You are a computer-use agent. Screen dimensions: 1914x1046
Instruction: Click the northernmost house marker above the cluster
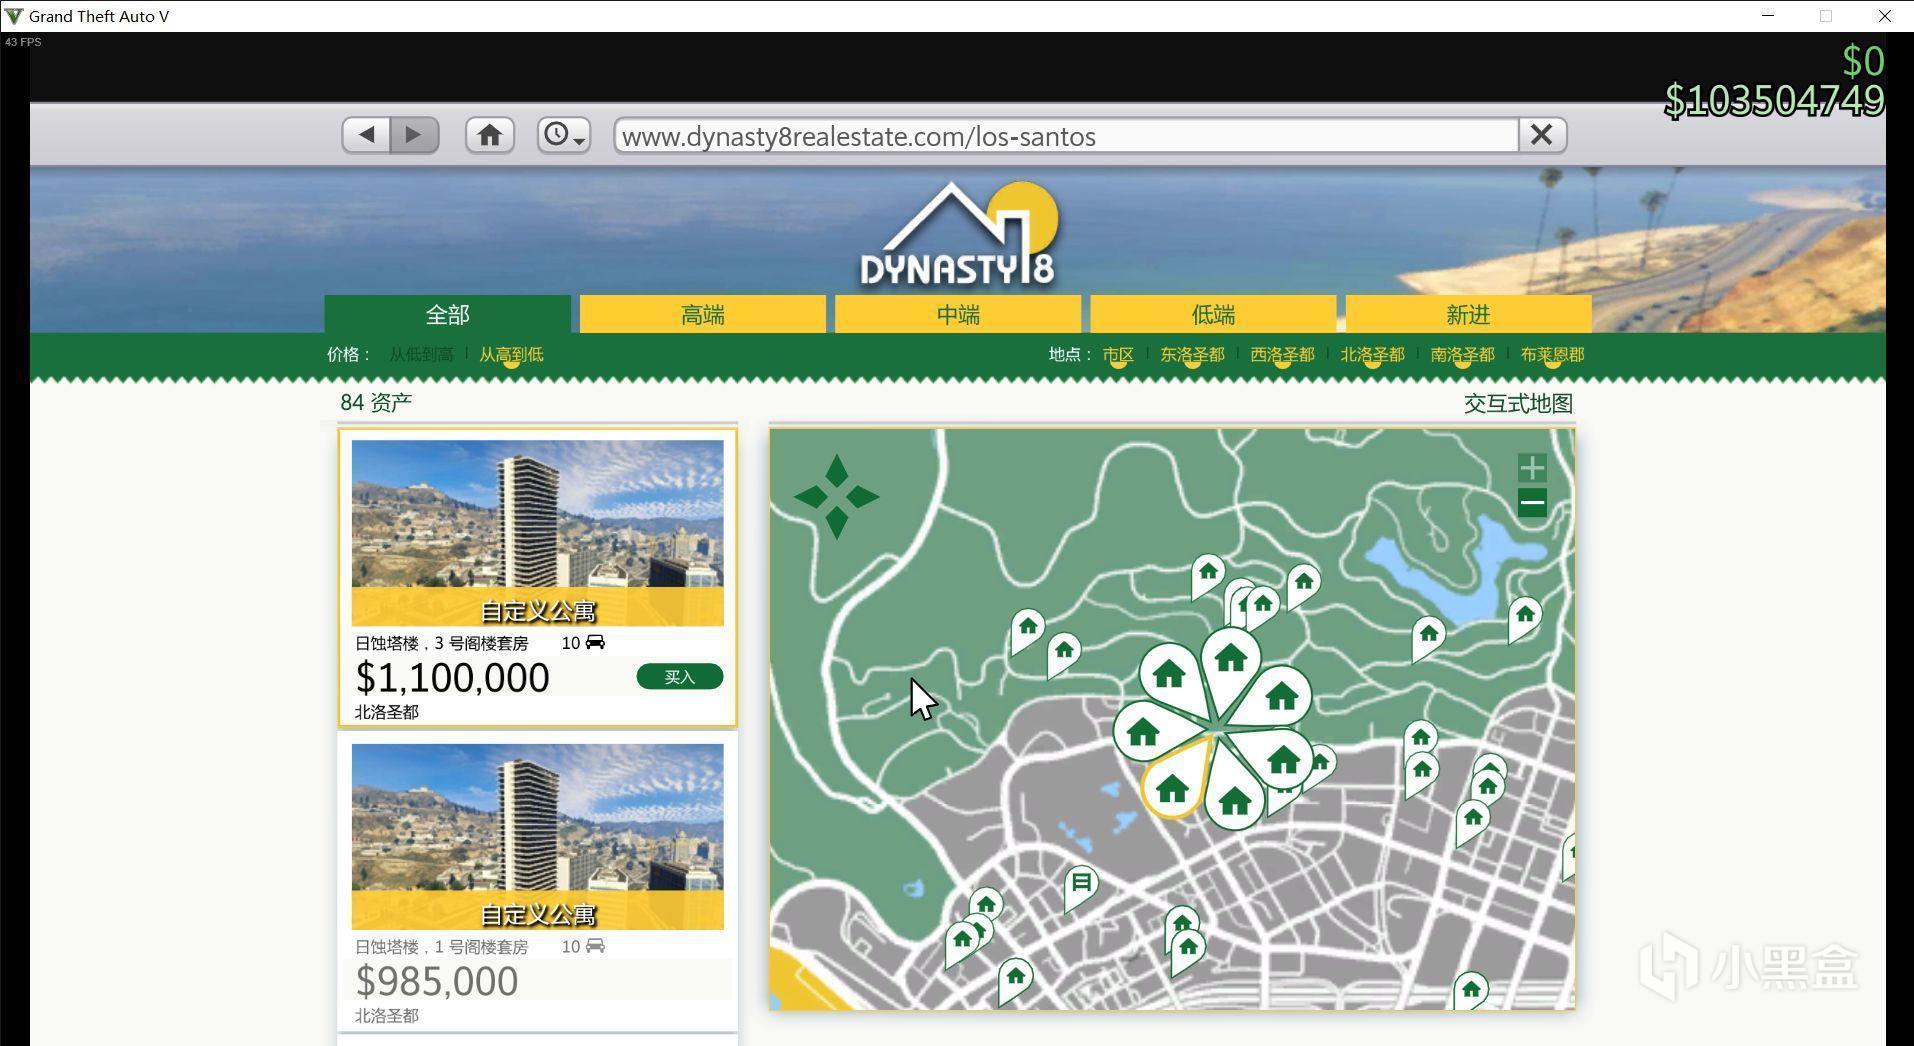[x=1208, y=575]
